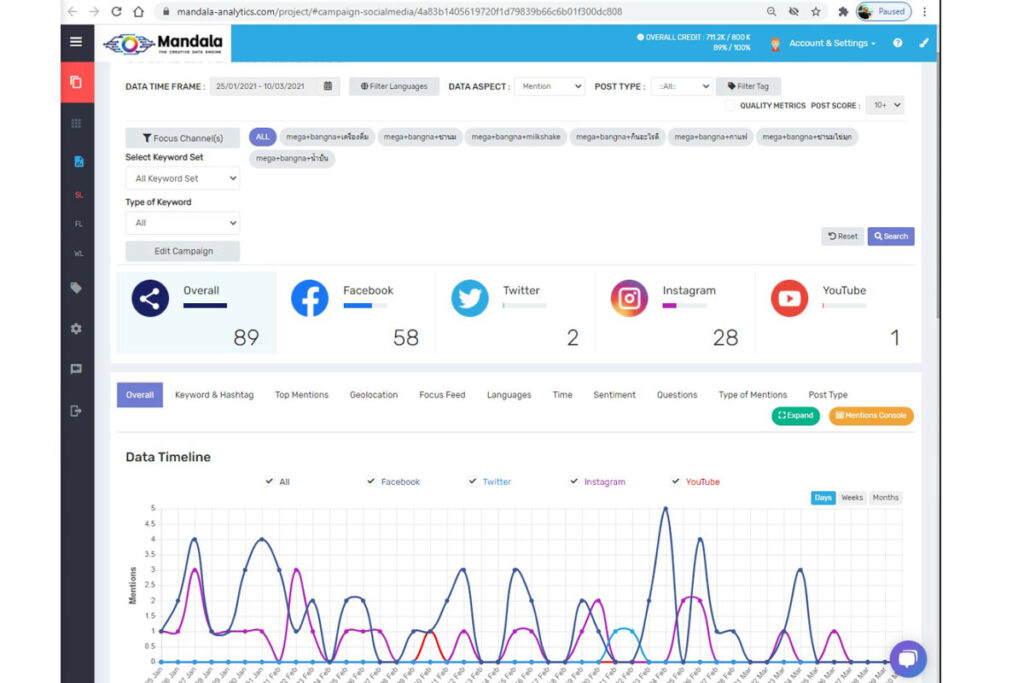Screen dimensions: 1024x683
Task: Open the Mentions Console button
Action: click(x=871, y=415)
